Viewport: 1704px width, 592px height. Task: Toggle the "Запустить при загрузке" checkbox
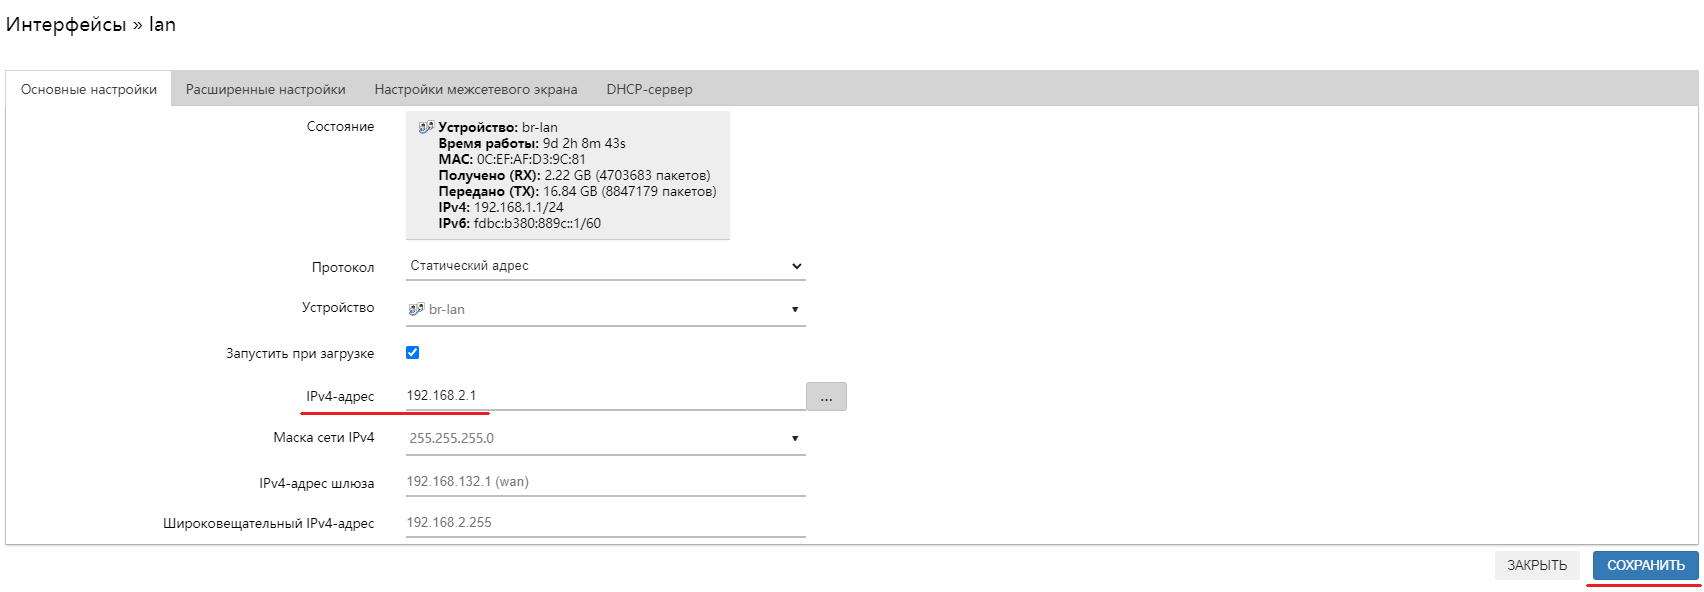click(x=412, y=352)
